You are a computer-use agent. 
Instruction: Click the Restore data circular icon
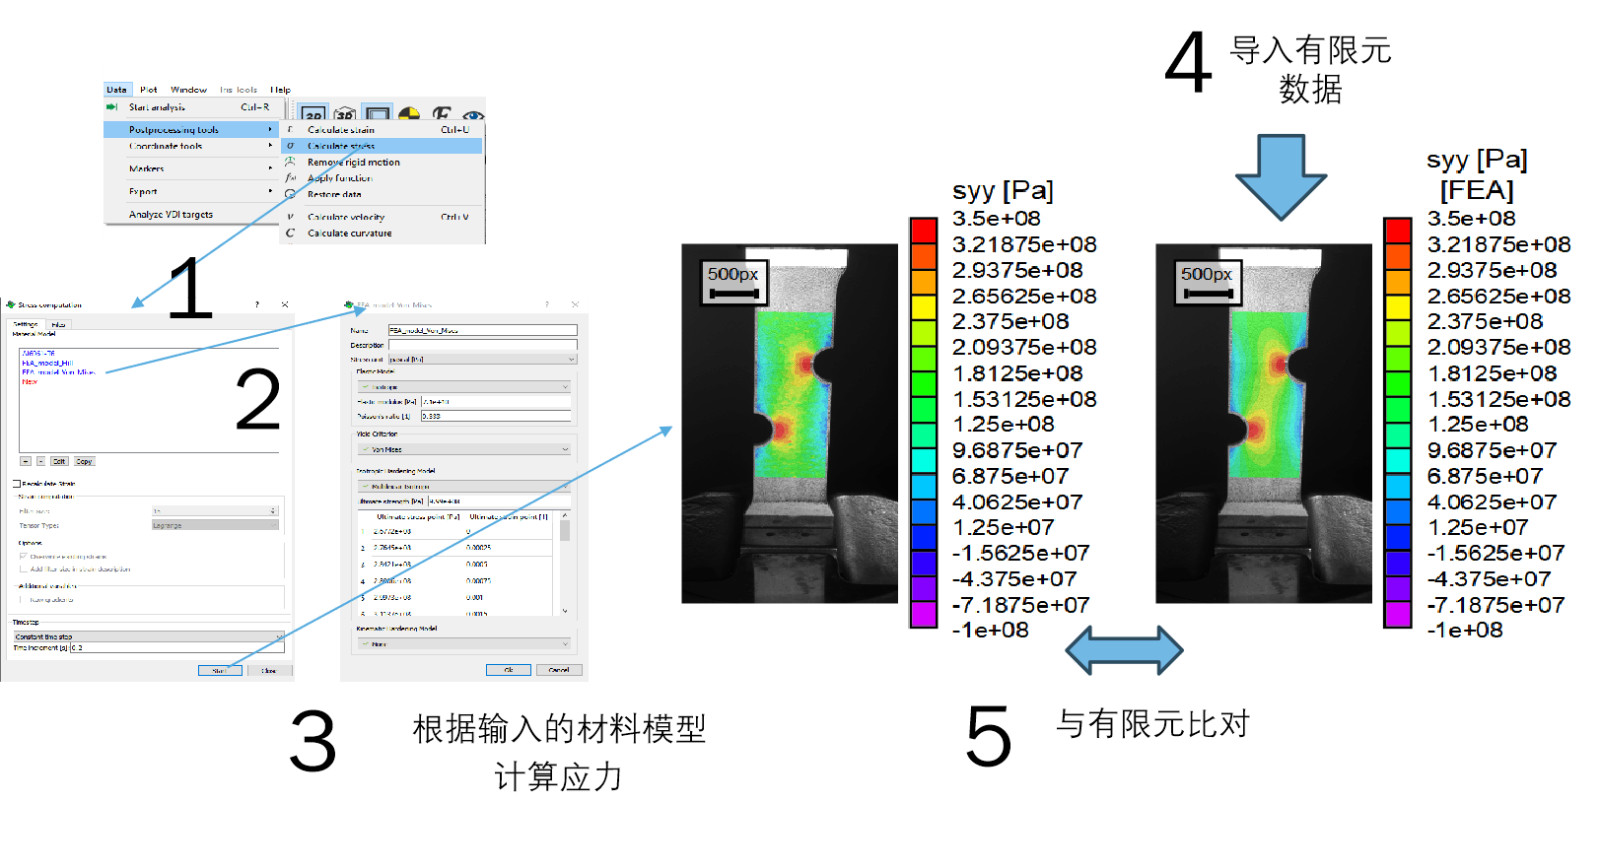pos(291,194)
